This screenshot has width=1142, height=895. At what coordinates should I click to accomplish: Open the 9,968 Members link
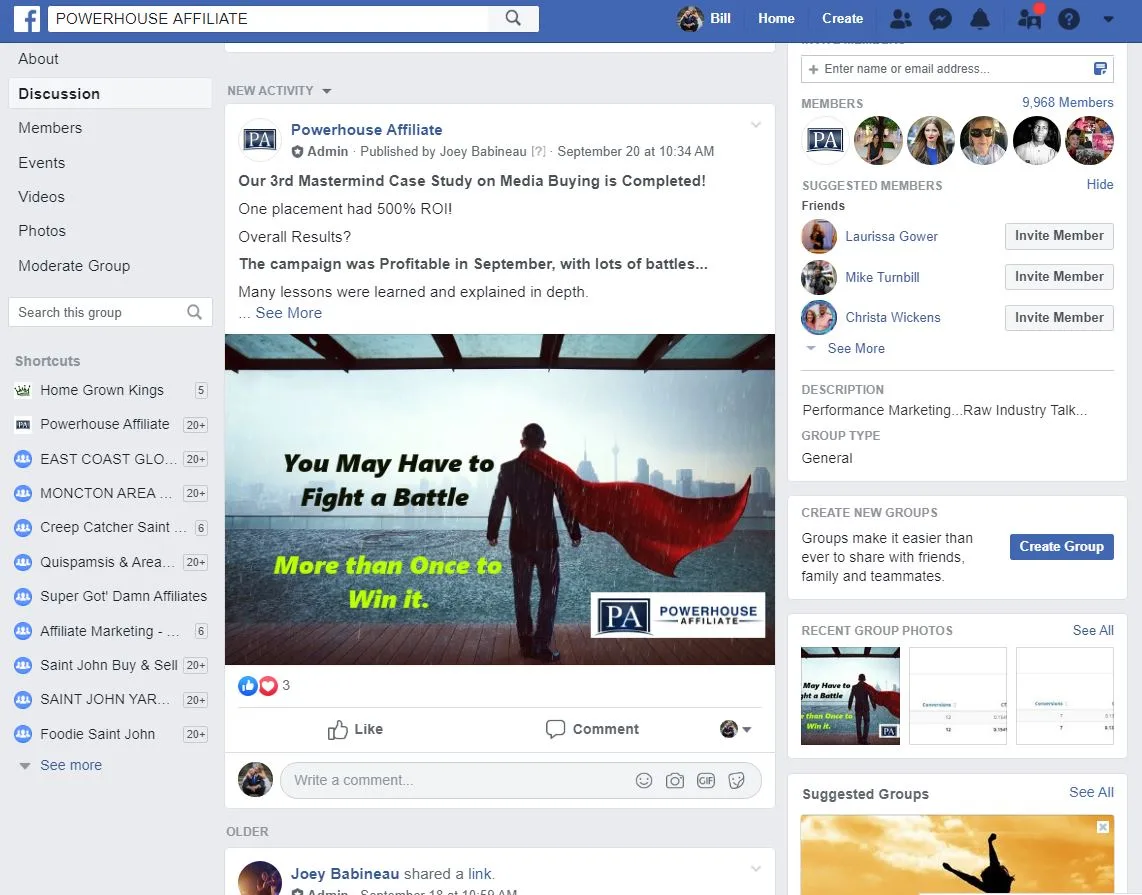(x=1067, y=103)
